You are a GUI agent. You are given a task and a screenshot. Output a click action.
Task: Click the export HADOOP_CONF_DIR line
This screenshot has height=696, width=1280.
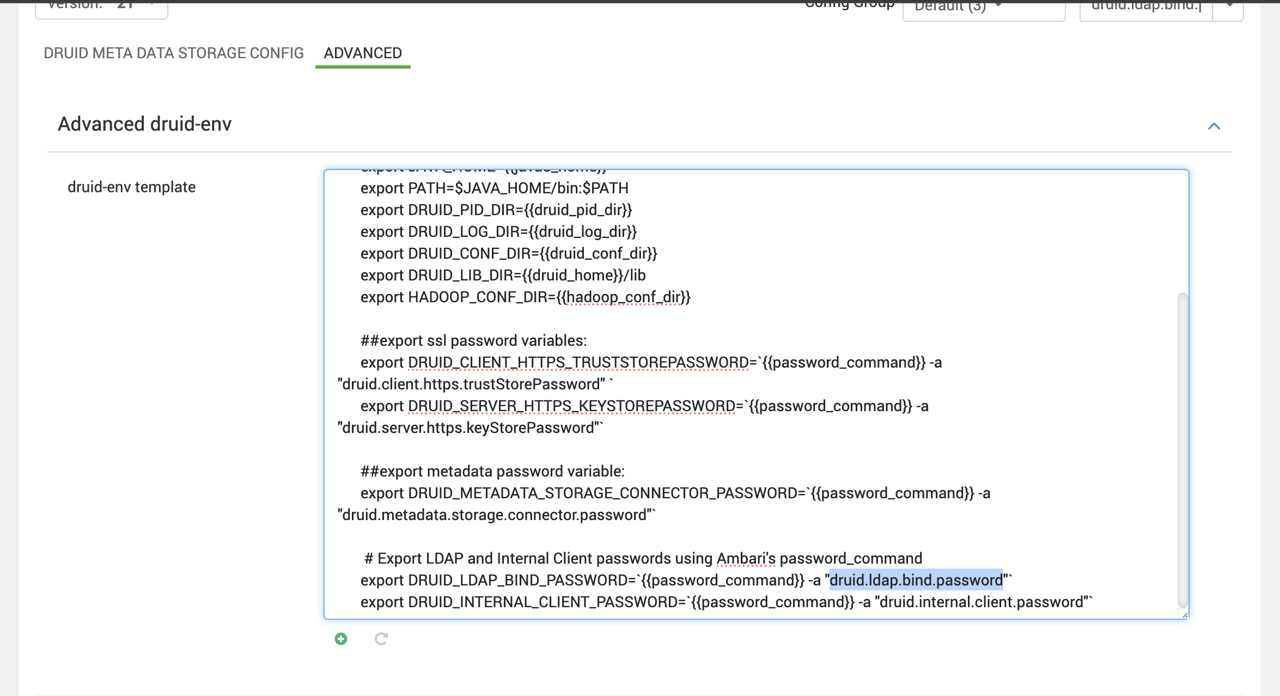point(525,297)
